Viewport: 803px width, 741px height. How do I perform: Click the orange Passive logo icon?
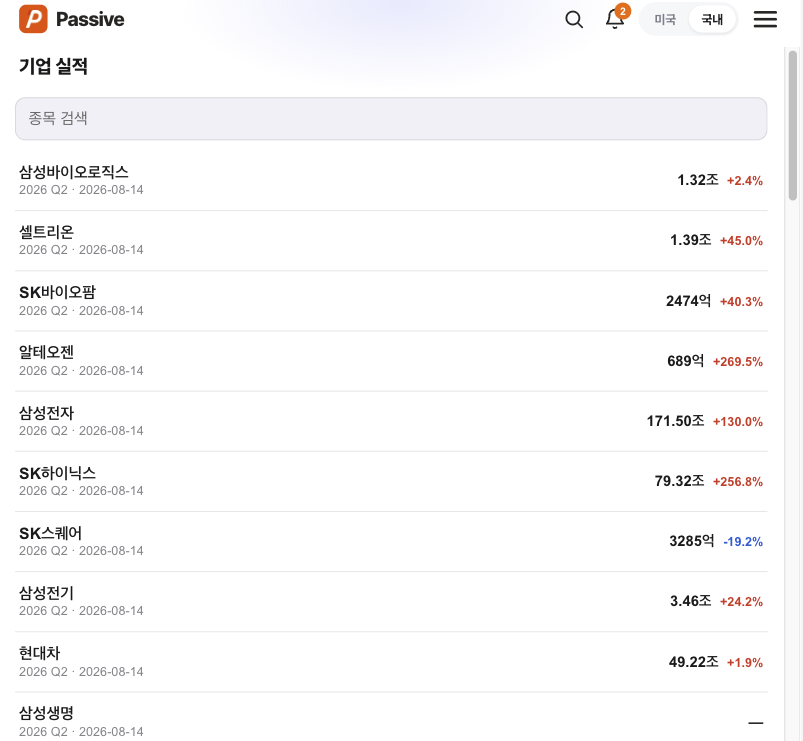pyautogui.click(x=33, y=19)
